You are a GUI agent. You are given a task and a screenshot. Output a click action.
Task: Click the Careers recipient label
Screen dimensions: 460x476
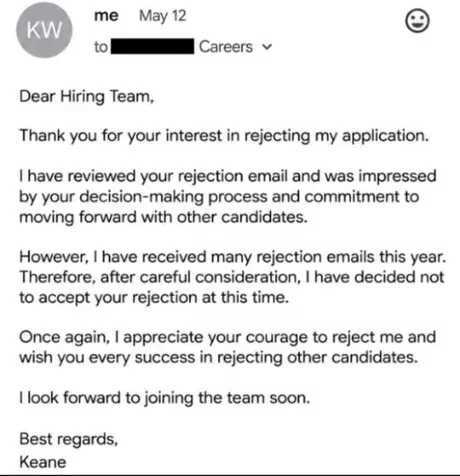pos(226,47)
